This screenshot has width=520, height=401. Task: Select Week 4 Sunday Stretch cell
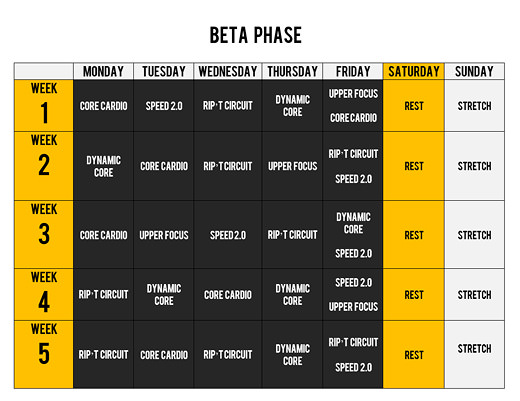(x=474, y=295)
